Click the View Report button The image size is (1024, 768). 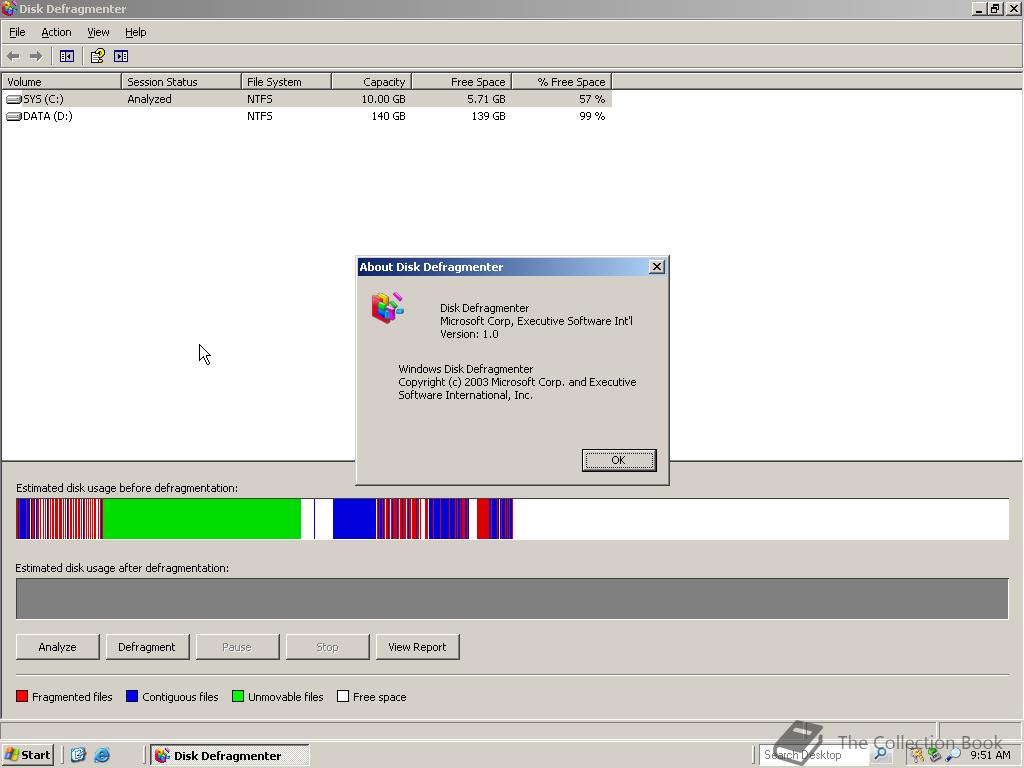point(417,647)
